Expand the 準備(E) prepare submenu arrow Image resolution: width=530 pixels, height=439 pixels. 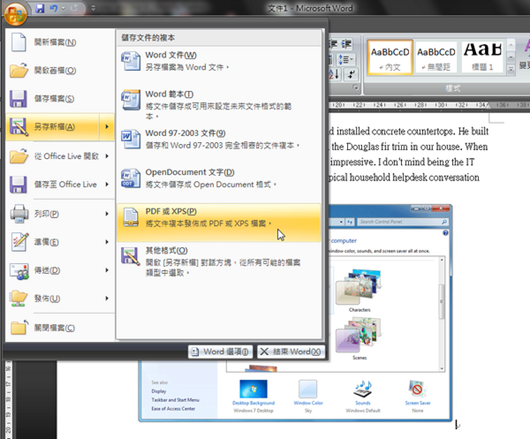107,242
